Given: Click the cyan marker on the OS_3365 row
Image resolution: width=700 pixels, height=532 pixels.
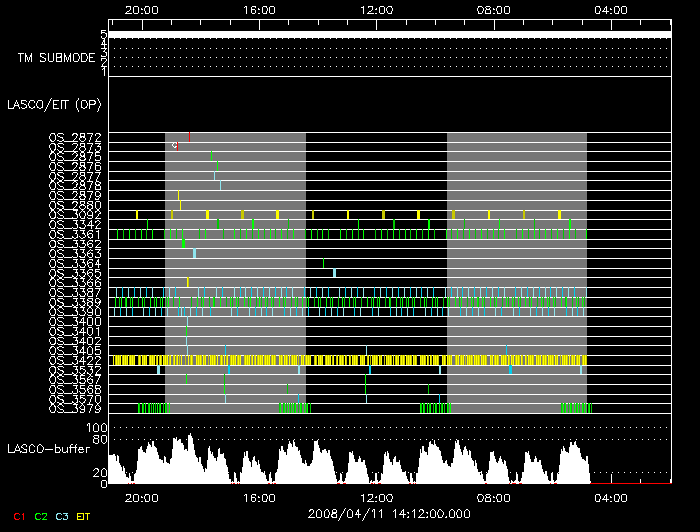Looking at the screenshot, I should (x=334, y=273).
